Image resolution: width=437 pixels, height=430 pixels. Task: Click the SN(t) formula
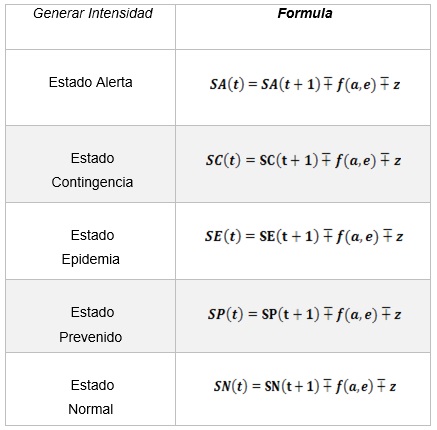[305, 386]
